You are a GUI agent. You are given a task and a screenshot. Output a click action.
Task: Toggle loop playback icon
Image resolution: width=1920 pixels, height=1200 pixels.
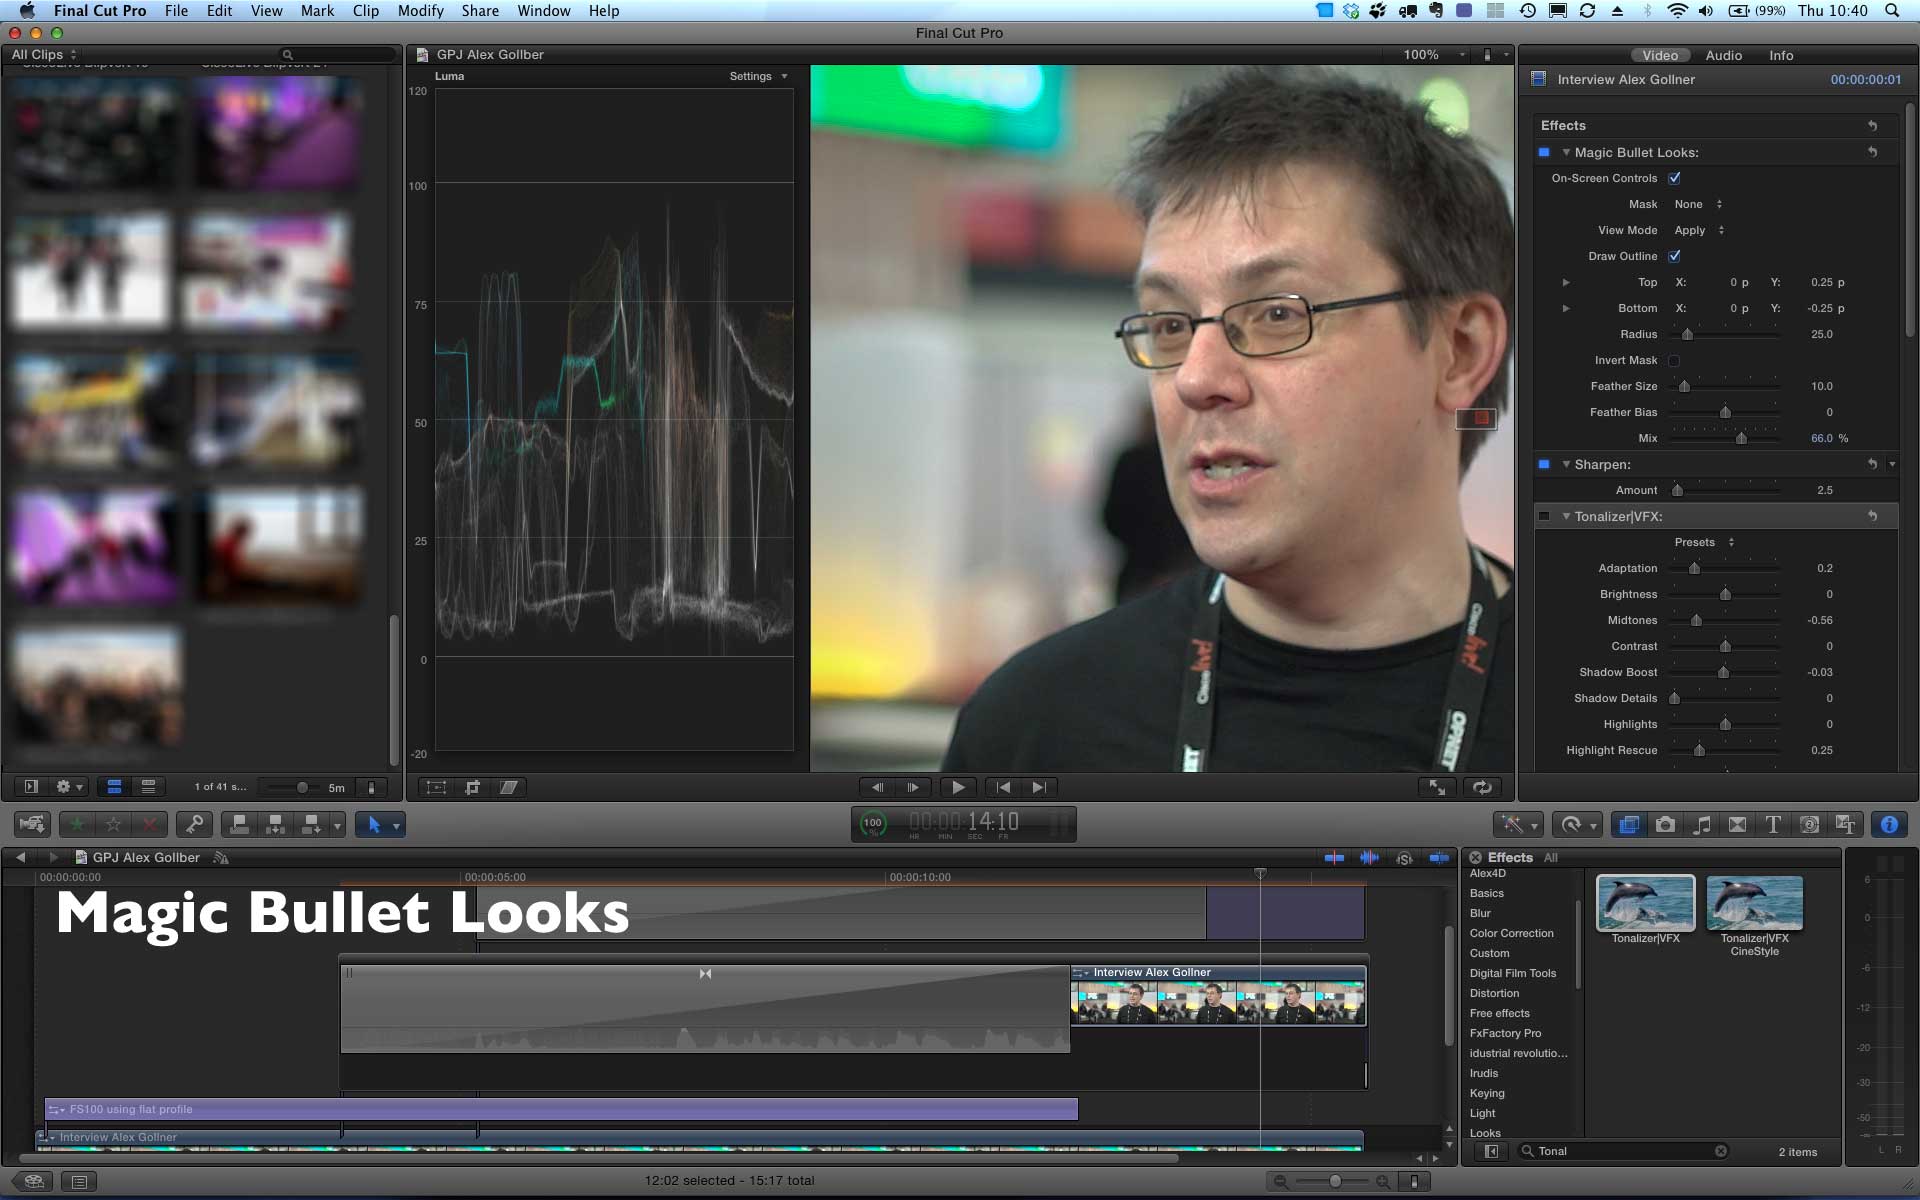pyautogui.click(x=1482, y=788)
